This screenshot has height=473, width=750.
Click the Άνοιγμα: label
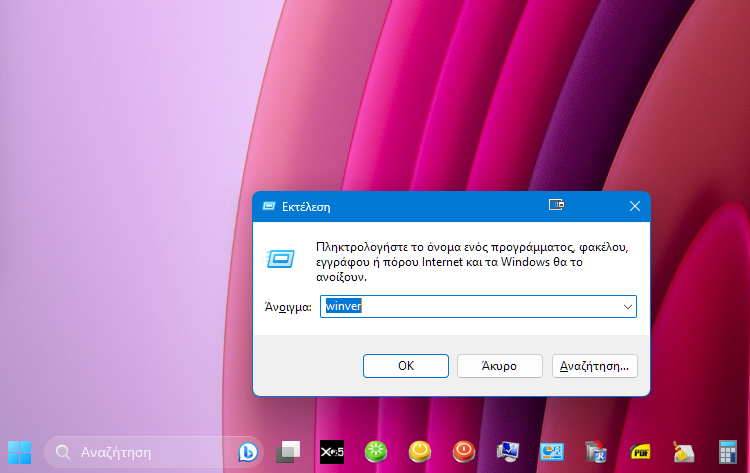coord(288,307)
